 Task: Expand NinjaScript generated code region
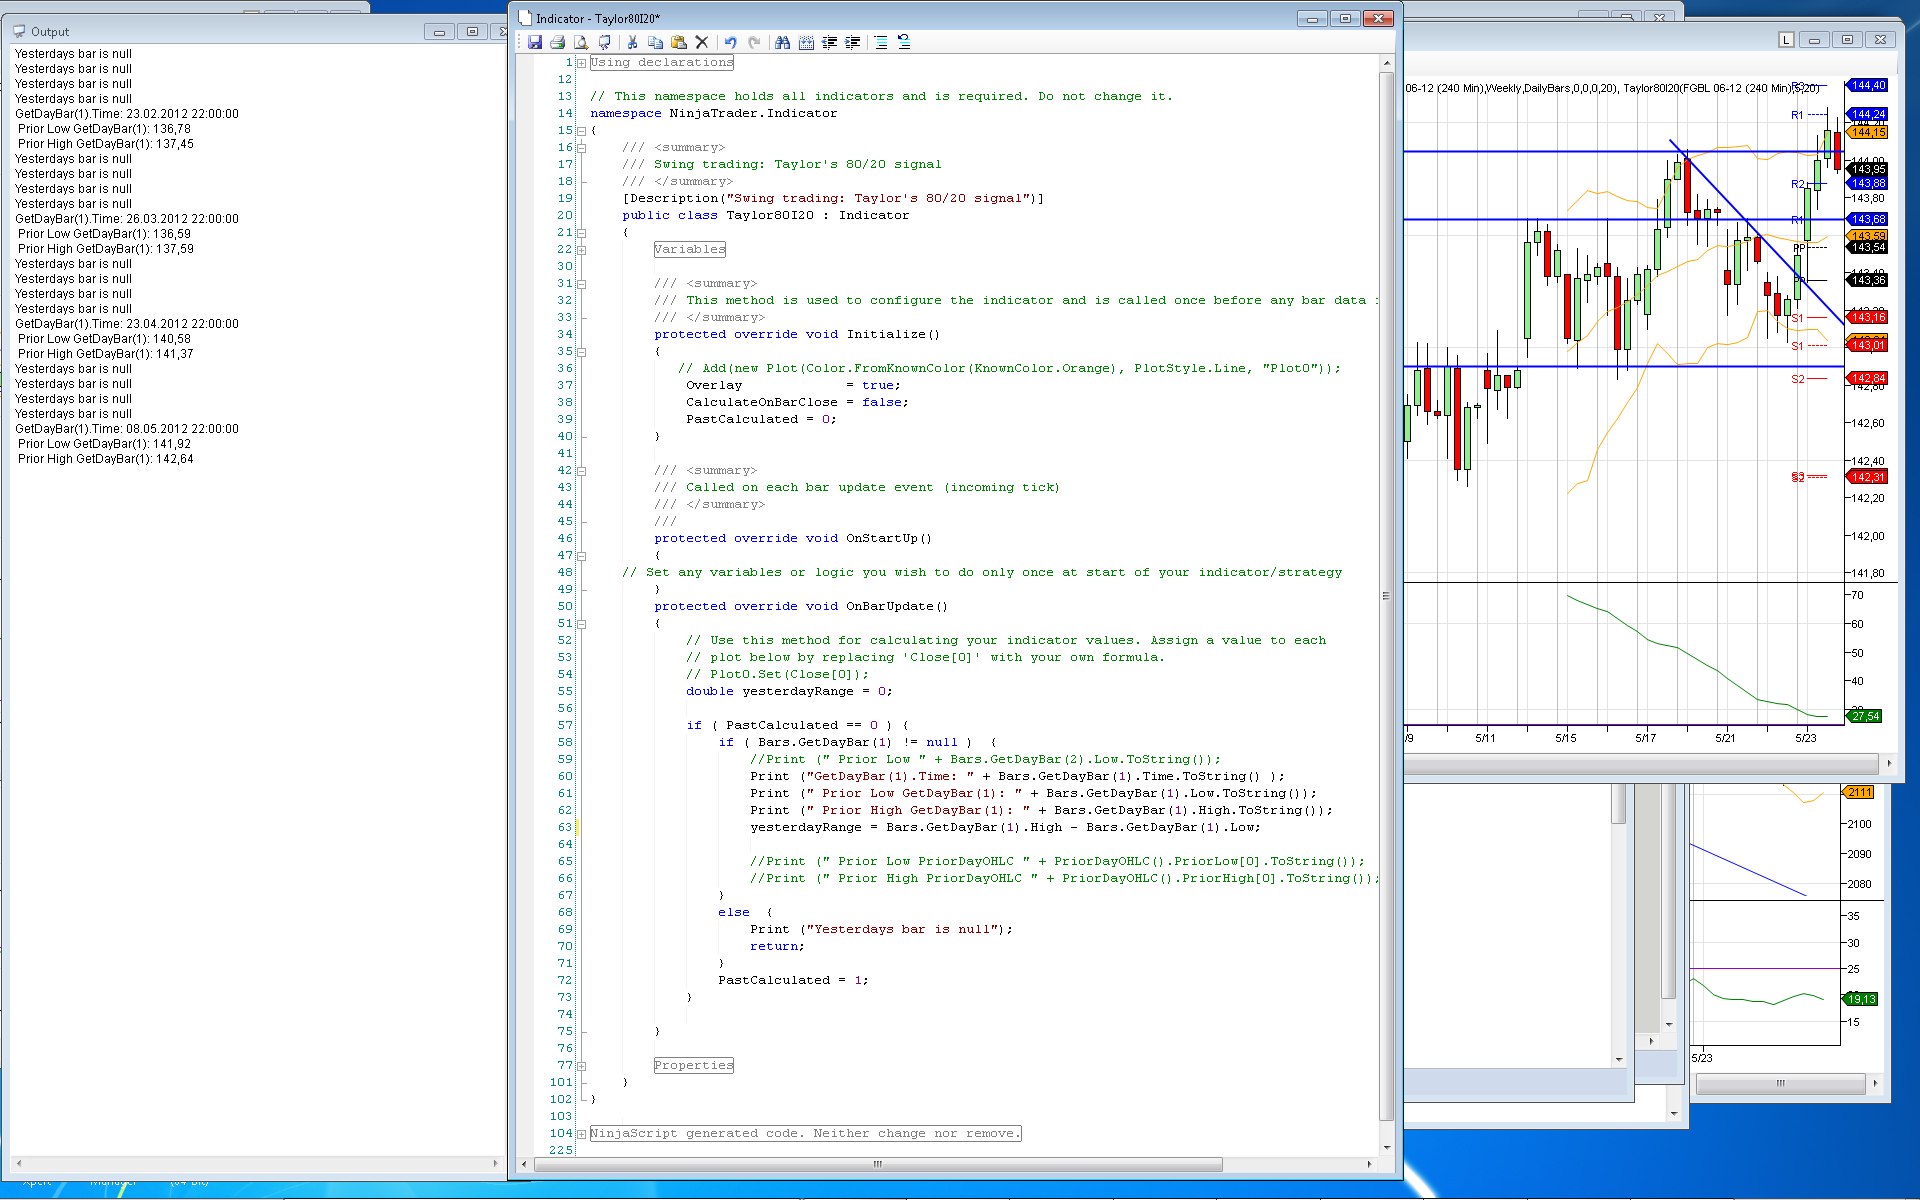581,1134
